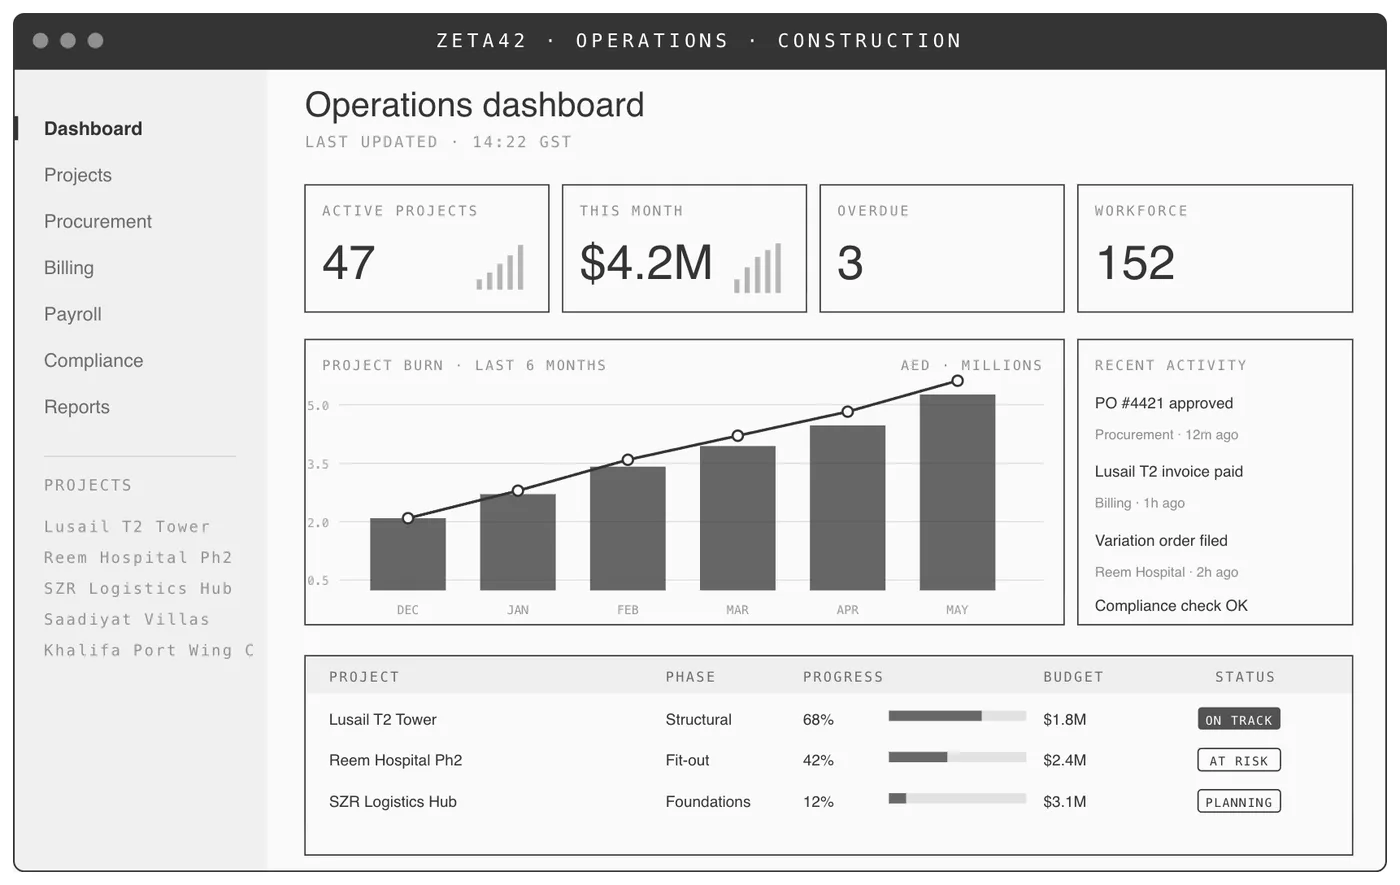Click the APR bar in the burn chart

tap(848, 508)
